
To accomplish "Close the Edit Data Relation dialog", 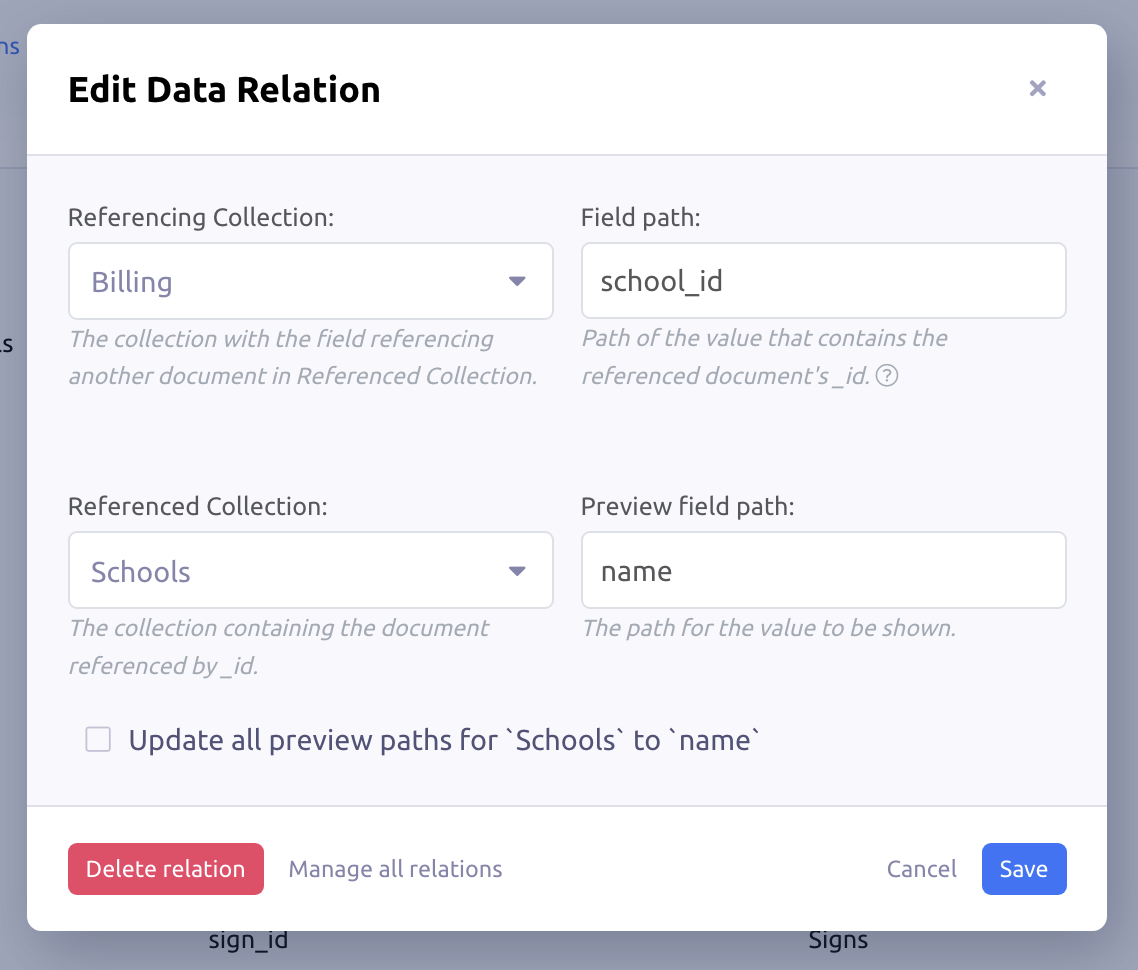I will (x=1038, y=88).
